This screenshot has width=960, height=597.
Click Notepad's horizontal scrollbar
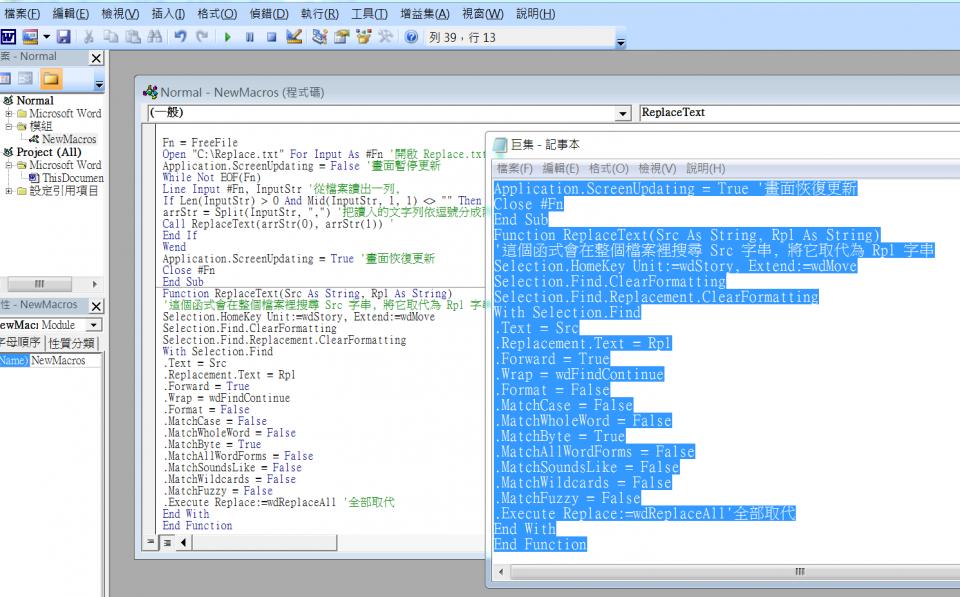[798, 571]
